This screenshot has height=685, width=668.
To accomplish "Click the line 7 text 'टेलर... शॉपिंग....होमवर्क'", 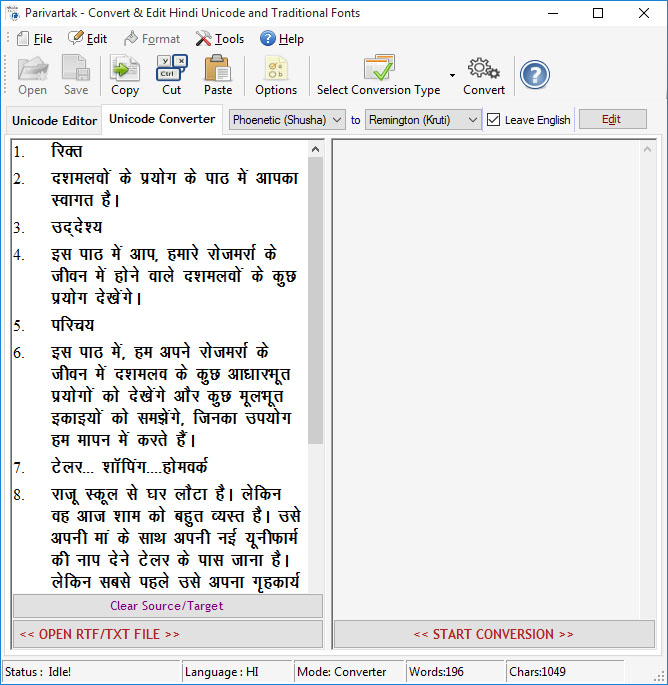I will (130, 467).
